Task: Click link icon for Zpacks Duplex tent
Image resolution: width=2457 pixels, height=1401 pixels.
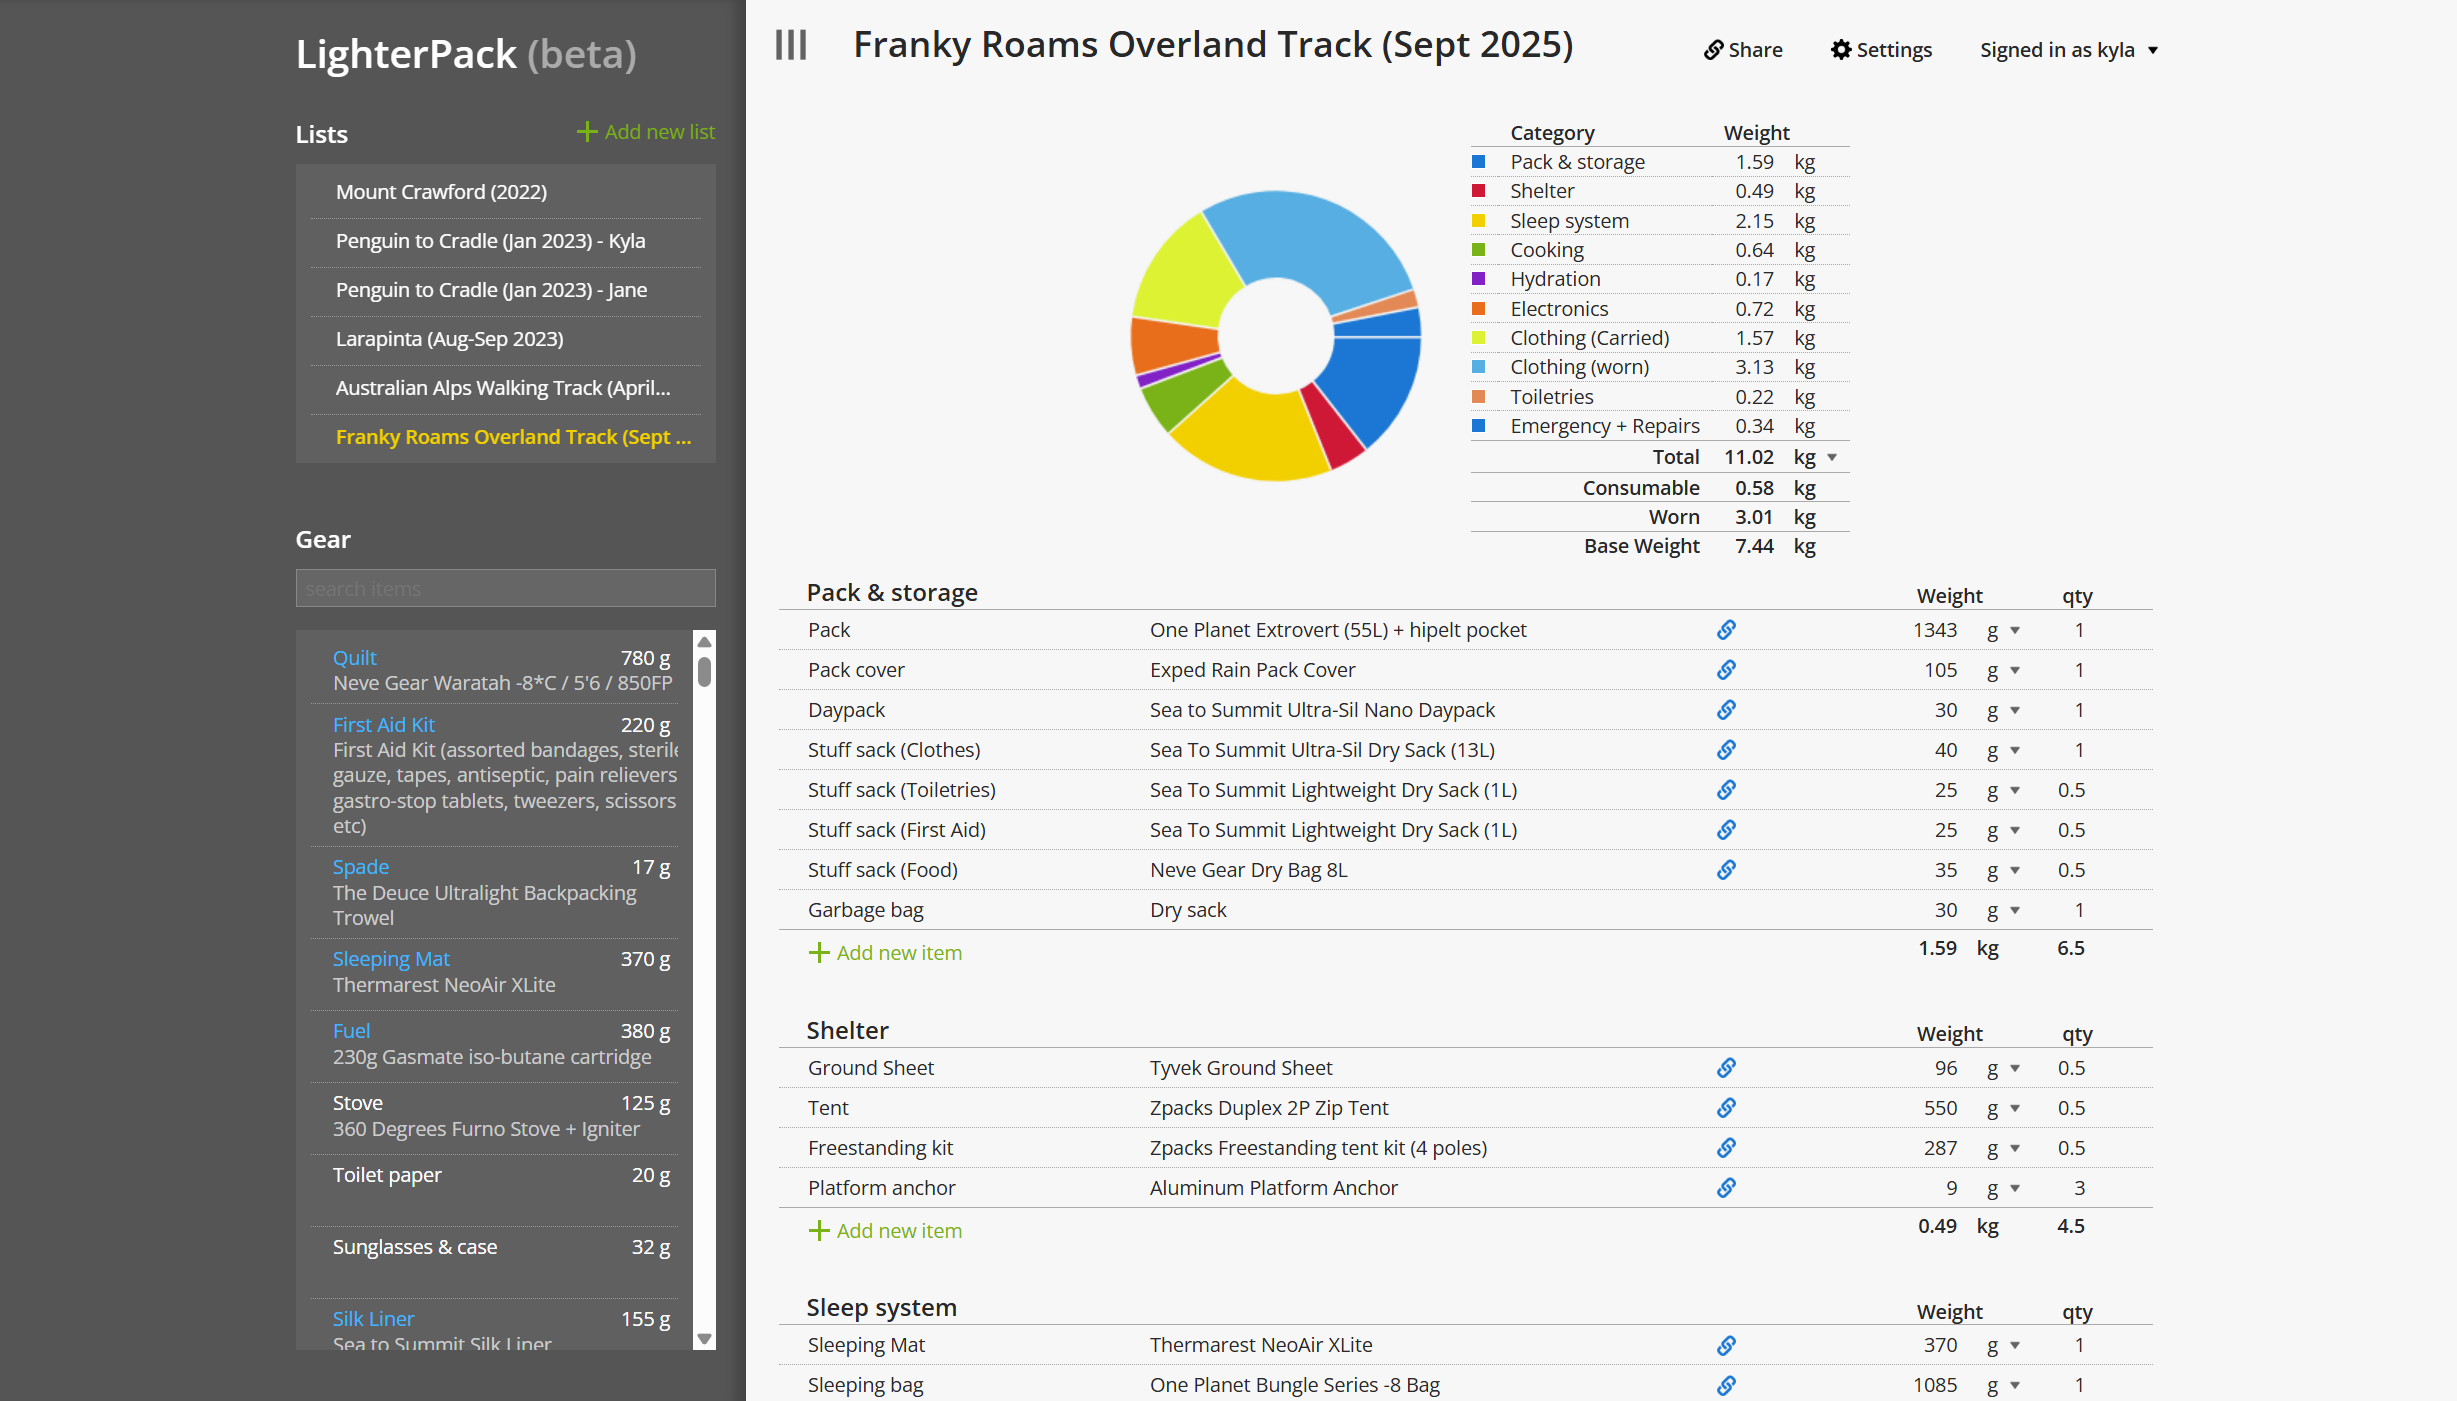Action: coord(1726,1108)
